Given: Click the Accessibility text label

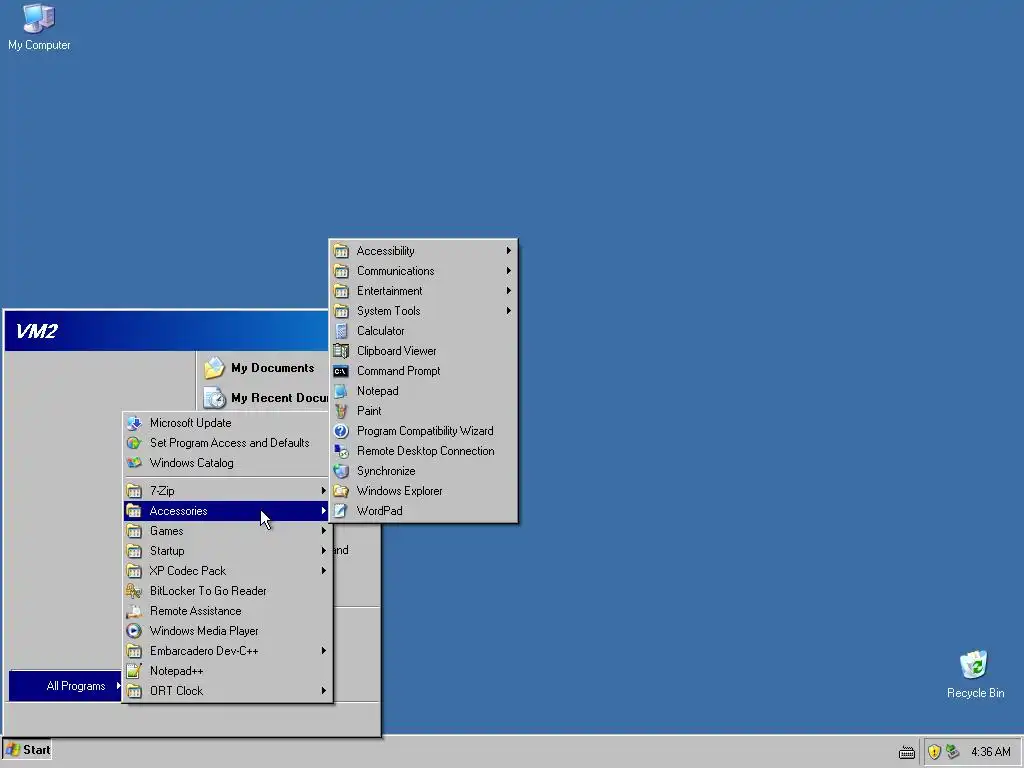Looking at the screenshot, I should (x=385, y=251).
